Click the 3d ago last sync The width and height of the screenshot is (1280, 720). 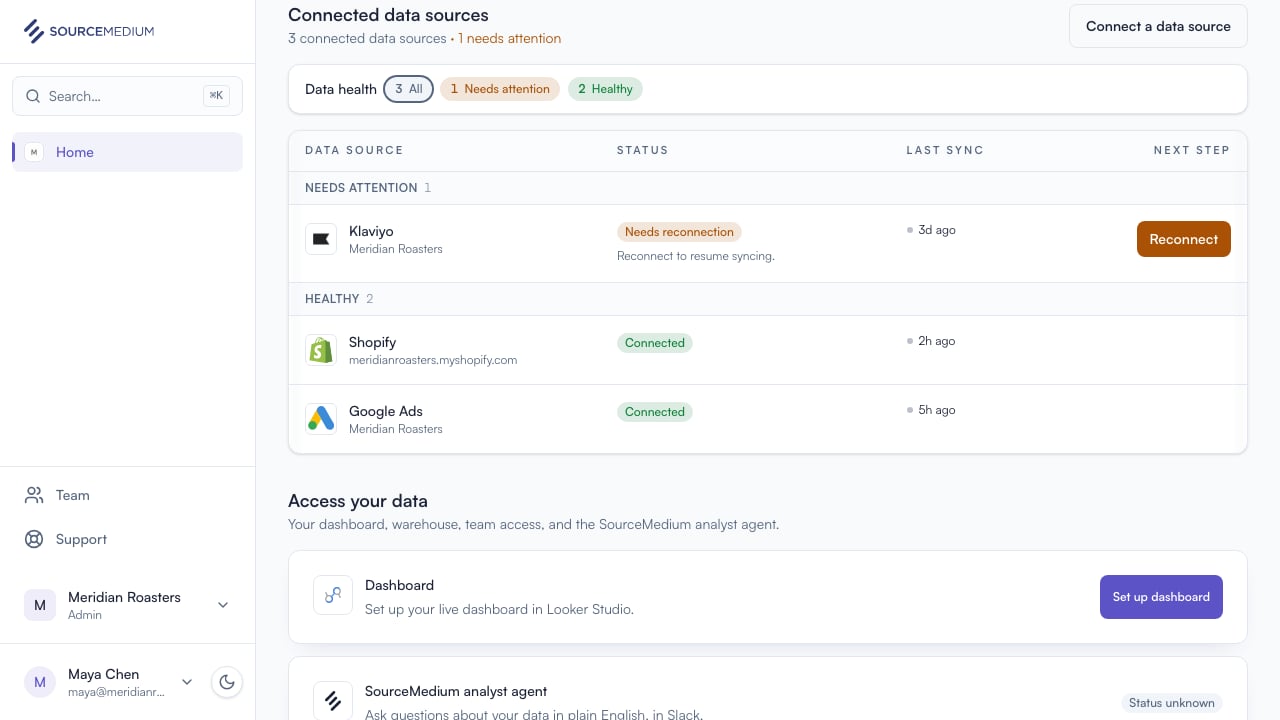(937, 230)
